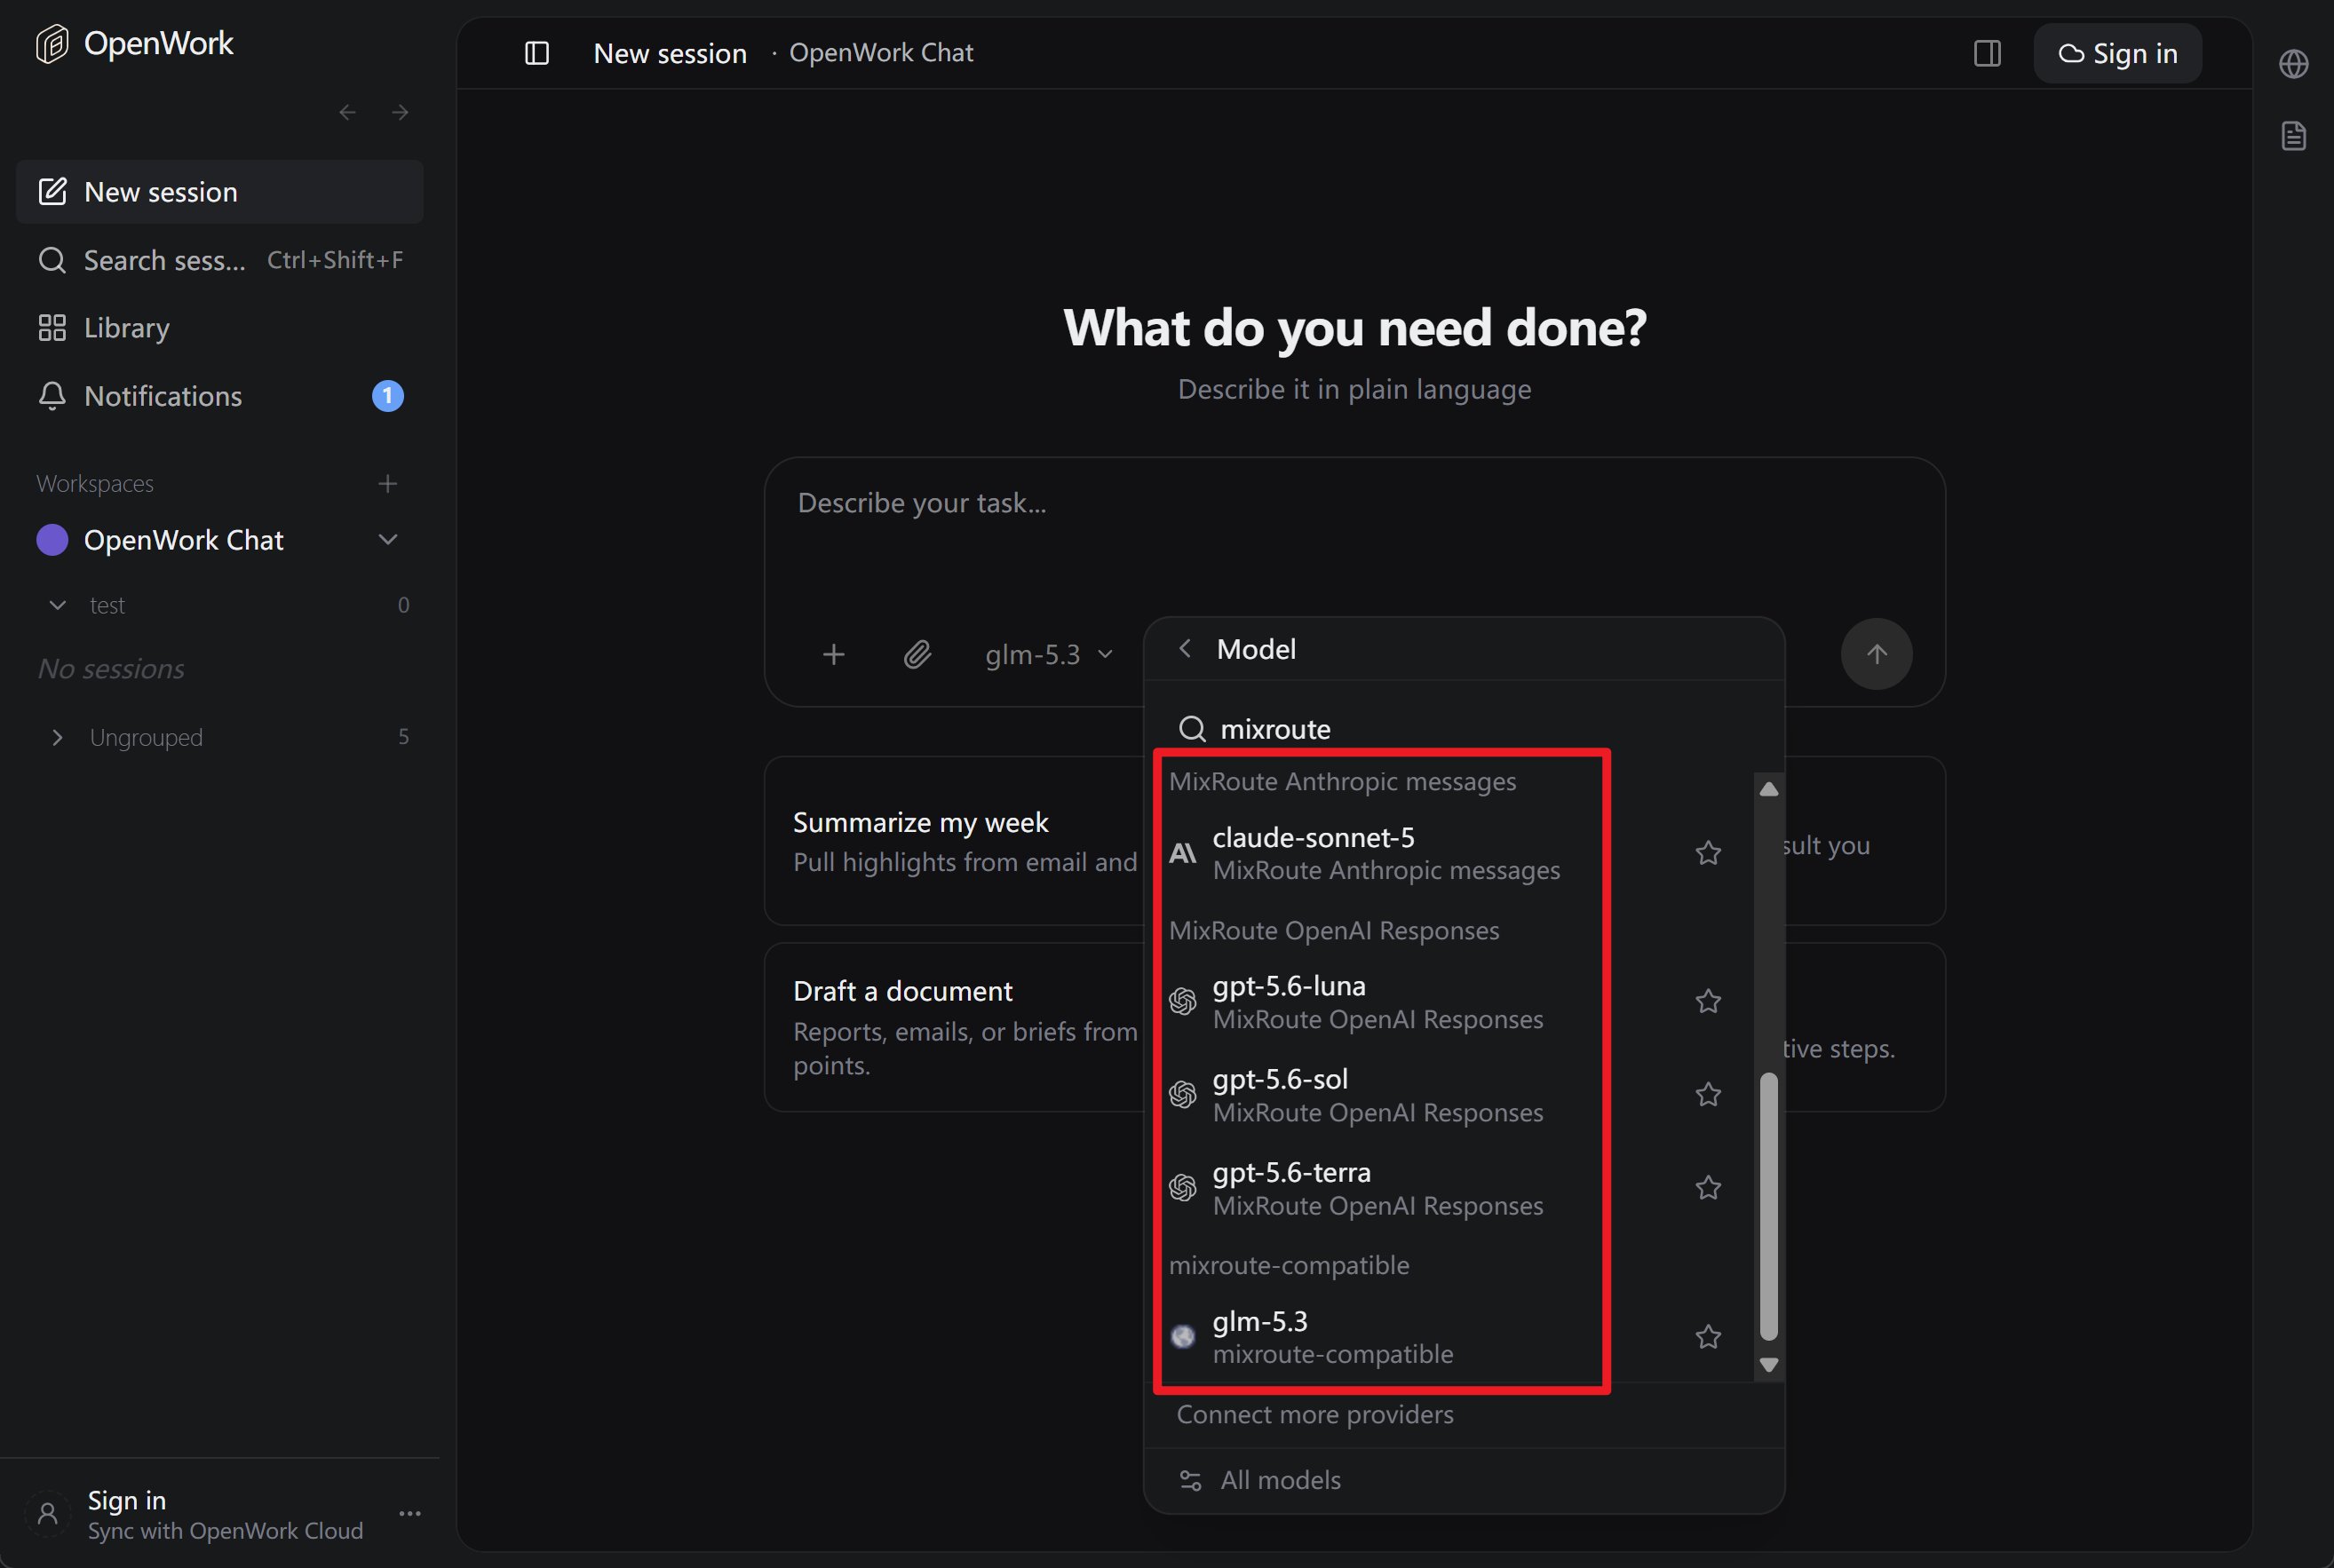This screenshot has width=2334, height=1568.
Task: Open the document icon on right rail
Action: [2293, 136]
